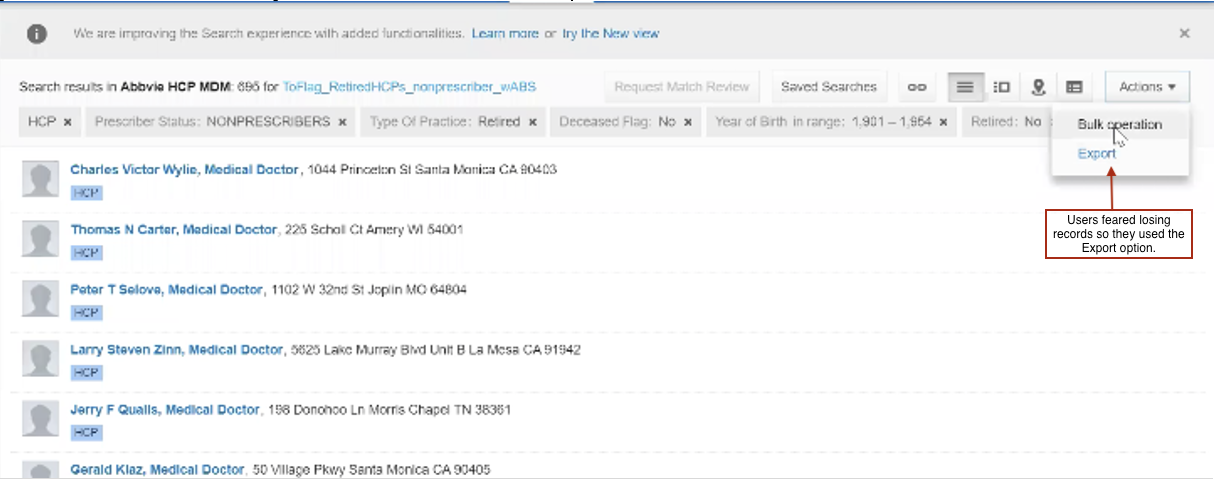Click the Request Match Review button
The image size is (1216, 484).
pos(682,87)
